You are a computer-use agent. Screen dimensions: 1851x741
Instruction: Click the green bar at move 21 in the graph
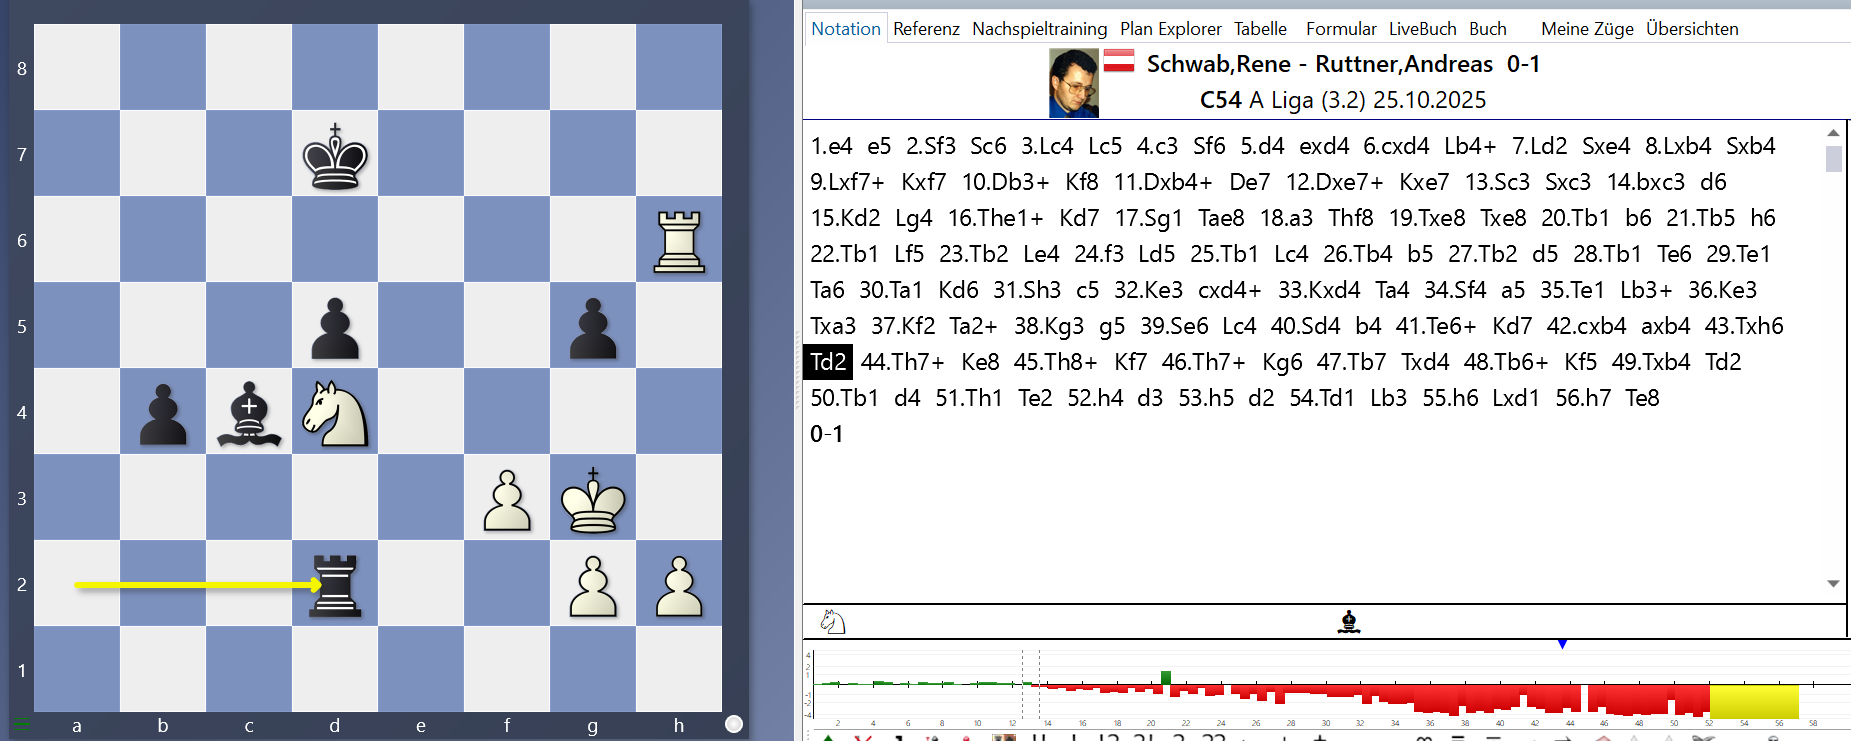[1166, 678]
